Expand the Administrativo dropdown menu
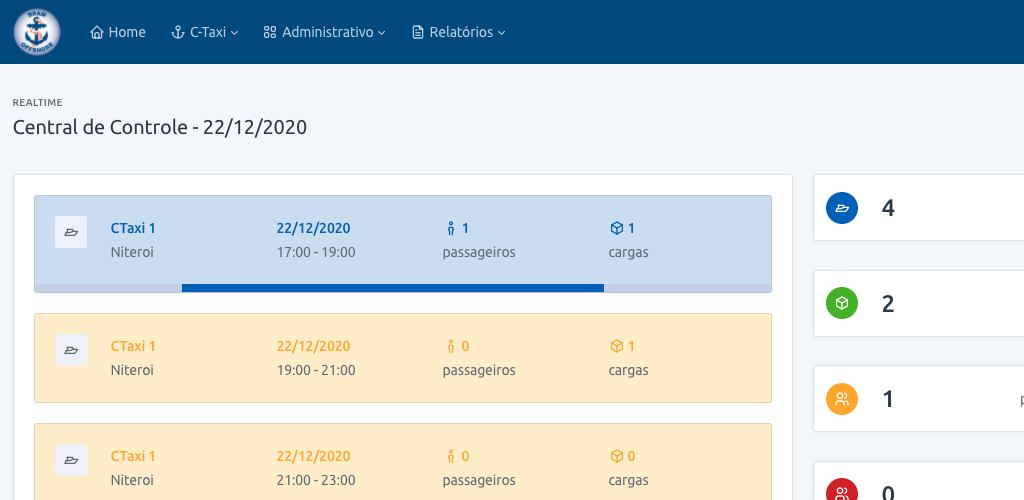The image size is (1024, 500). coord(325,32)
